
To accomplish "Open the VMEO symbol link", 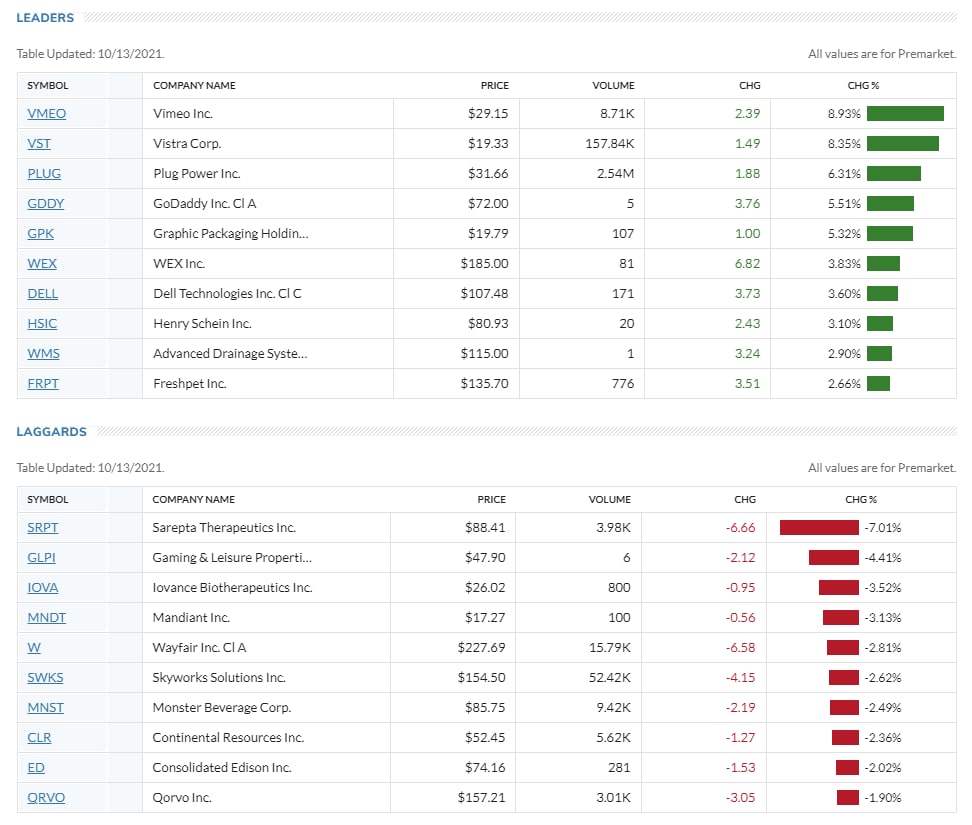I will tap(46, 113).
